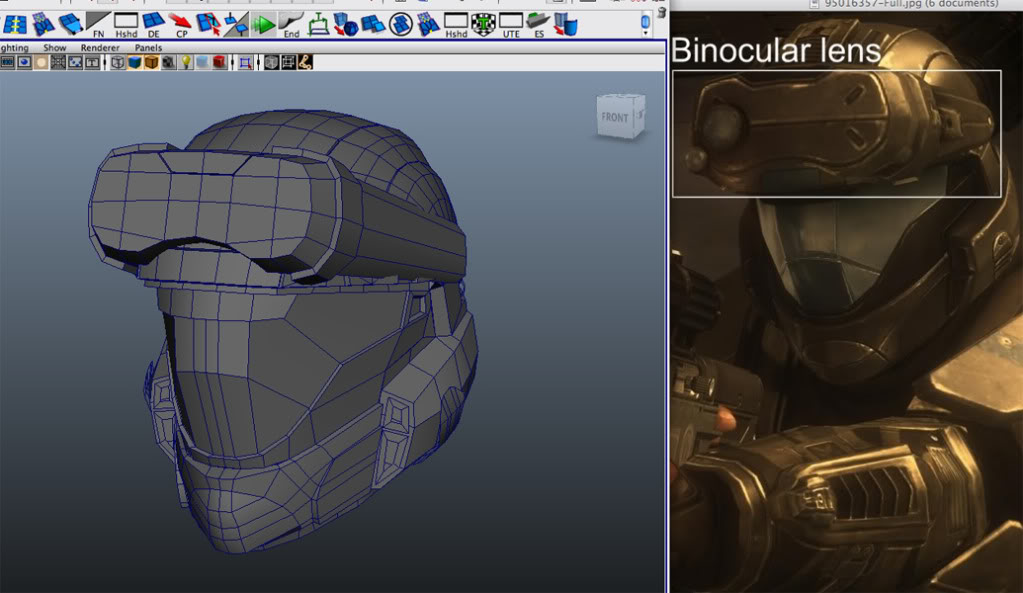1023x593 pixels.
Task: Click the sculpt polygon shelf icon left of second Hshd
Action: coord(428,25)
